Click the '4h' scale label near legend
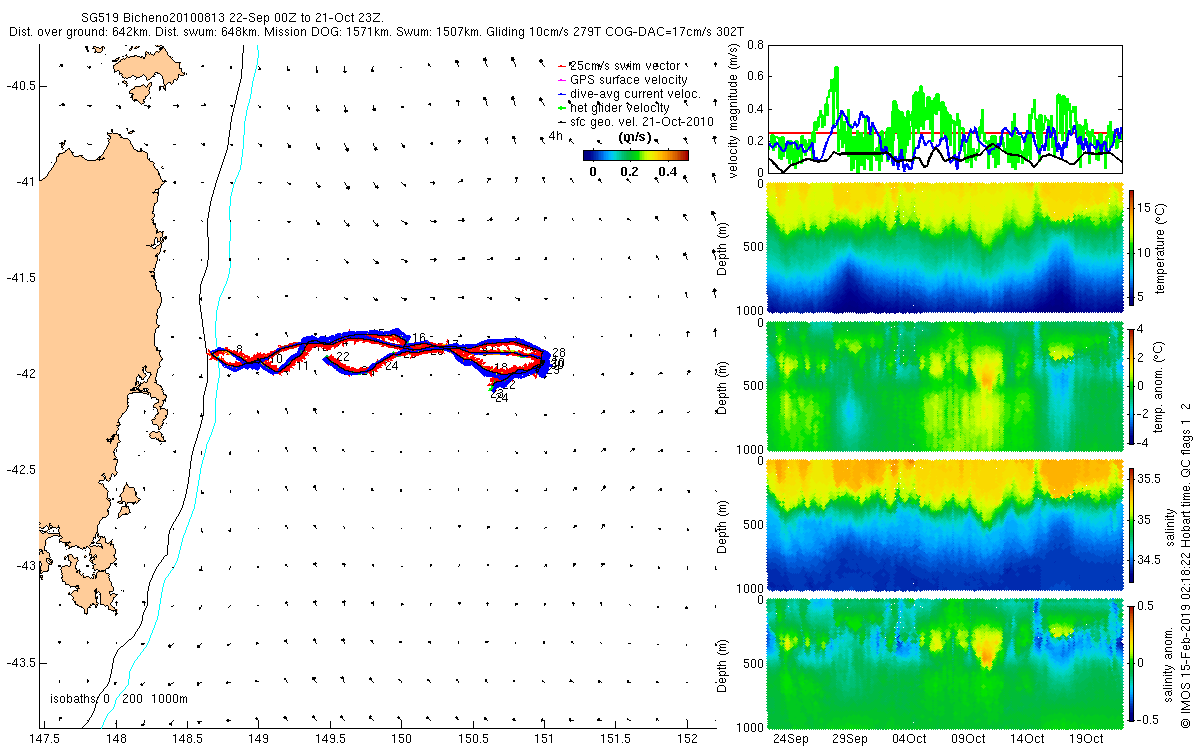 (555, 135)
